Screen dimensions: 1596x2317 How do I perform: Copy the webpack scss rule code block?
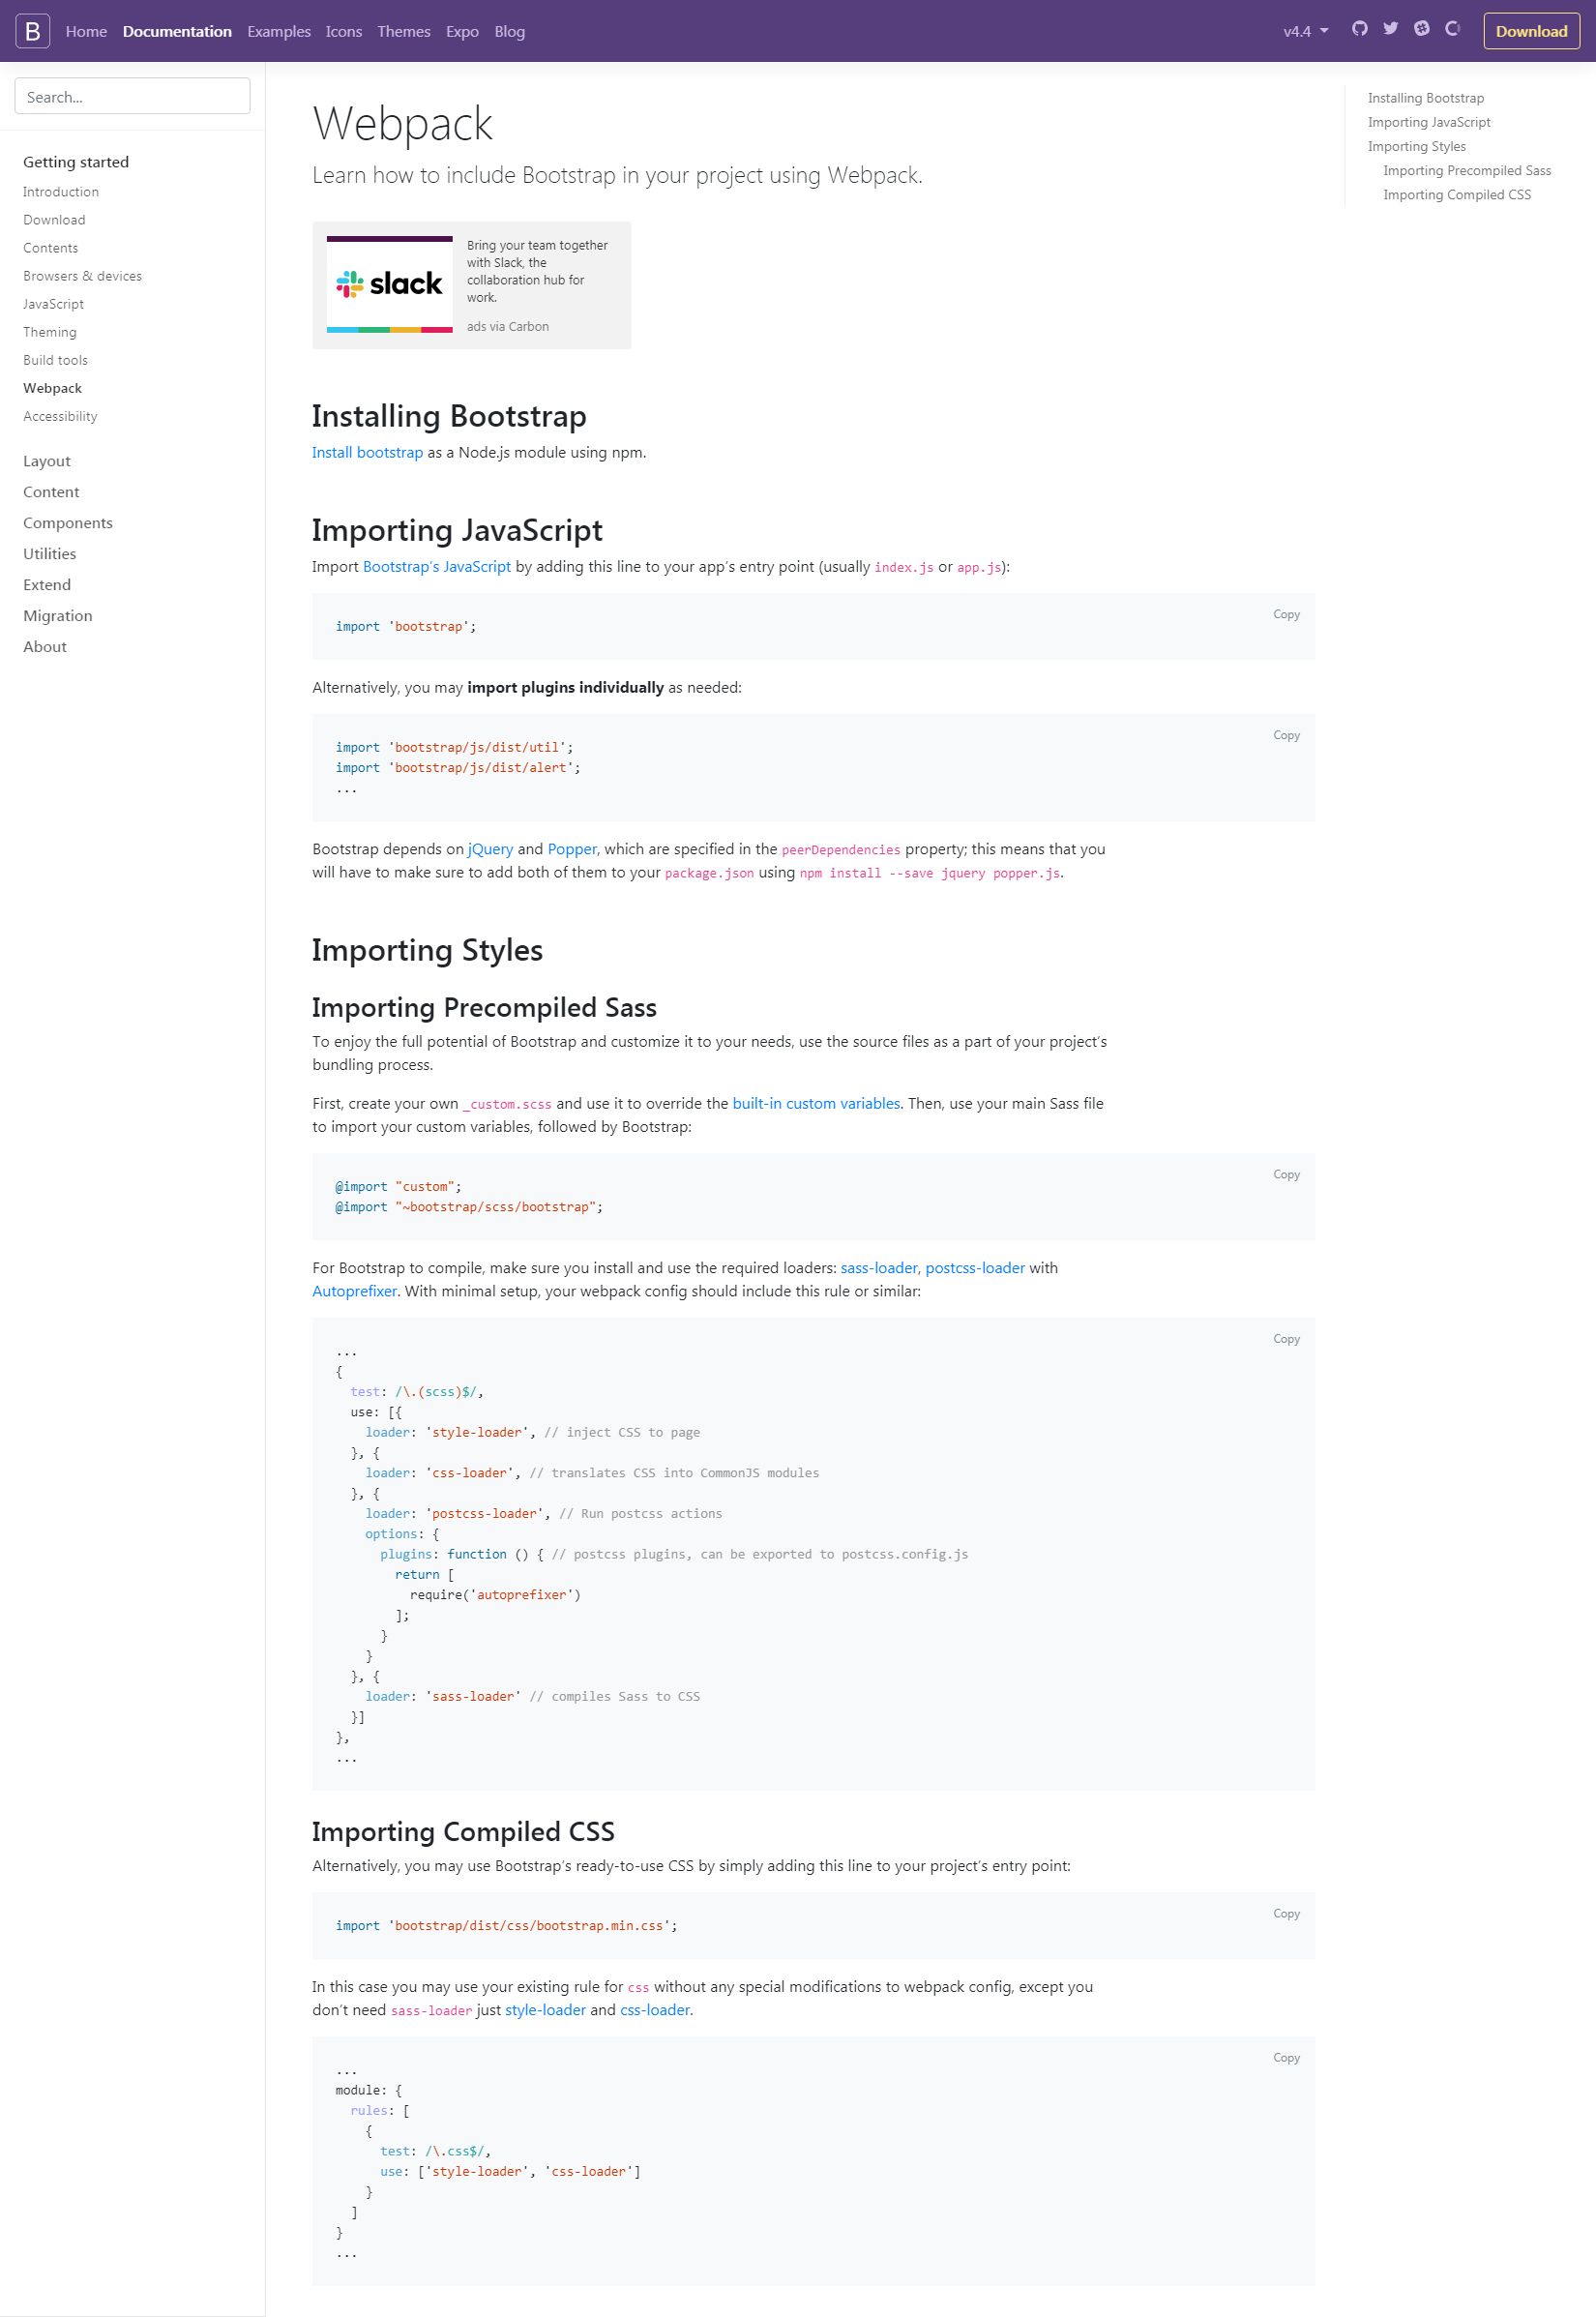(1286, 1339)
